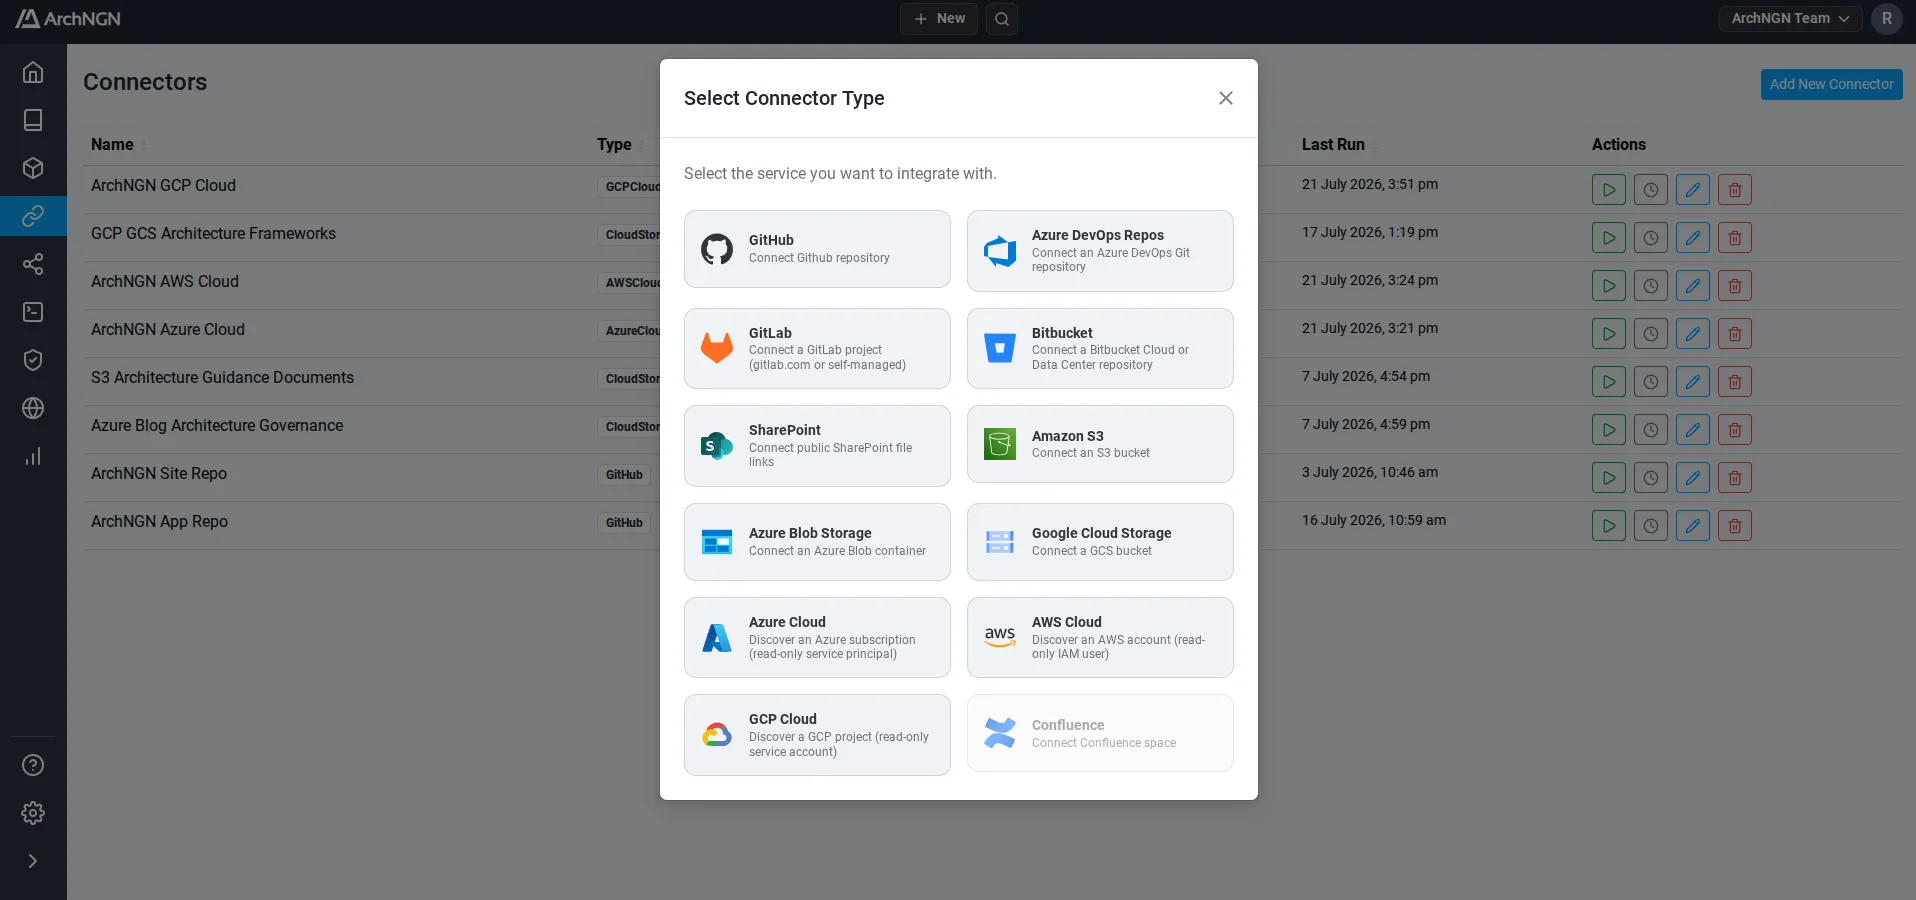Select the Bitbucket connector card
This screenshot has height=900, width=1916.
1100,349
